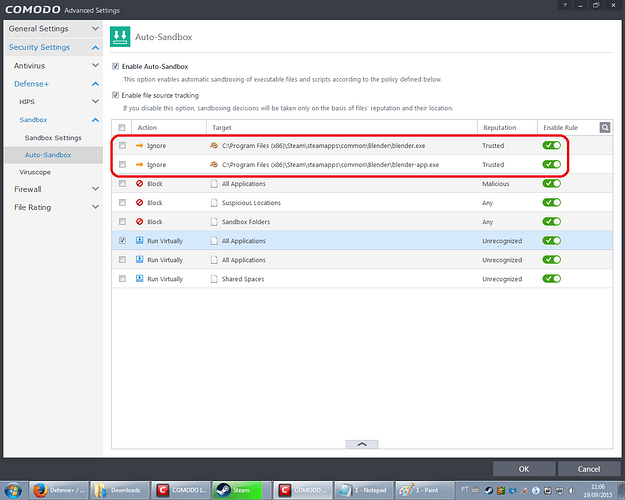Check the blender-app.exe rule checkbox
This screenshot has height=500, width=625.
click(x=122, y=164)
